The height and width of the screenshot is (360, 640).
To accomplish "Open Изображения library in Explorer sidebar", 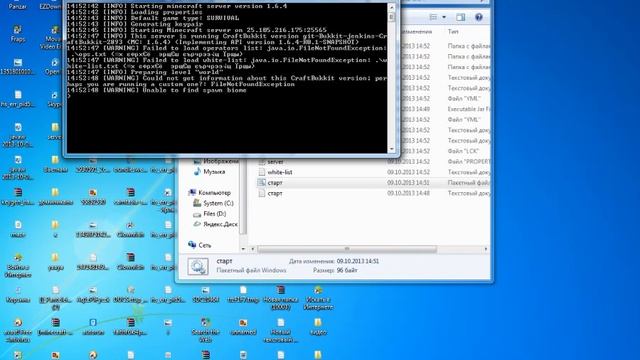I will pyautogui.click(x=220, y=162).
